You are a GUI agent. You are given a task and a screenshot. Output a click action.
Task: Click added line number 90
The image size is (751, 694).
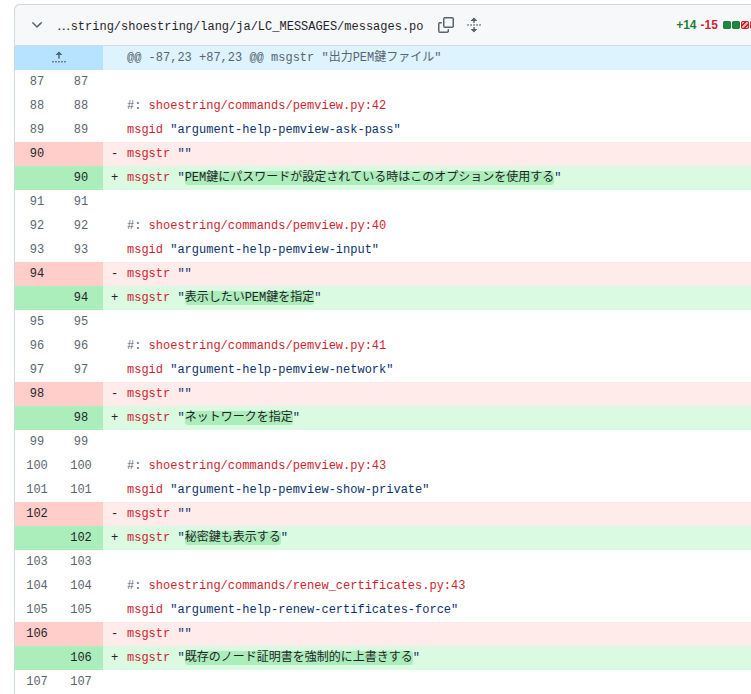[x=81, y=177]
